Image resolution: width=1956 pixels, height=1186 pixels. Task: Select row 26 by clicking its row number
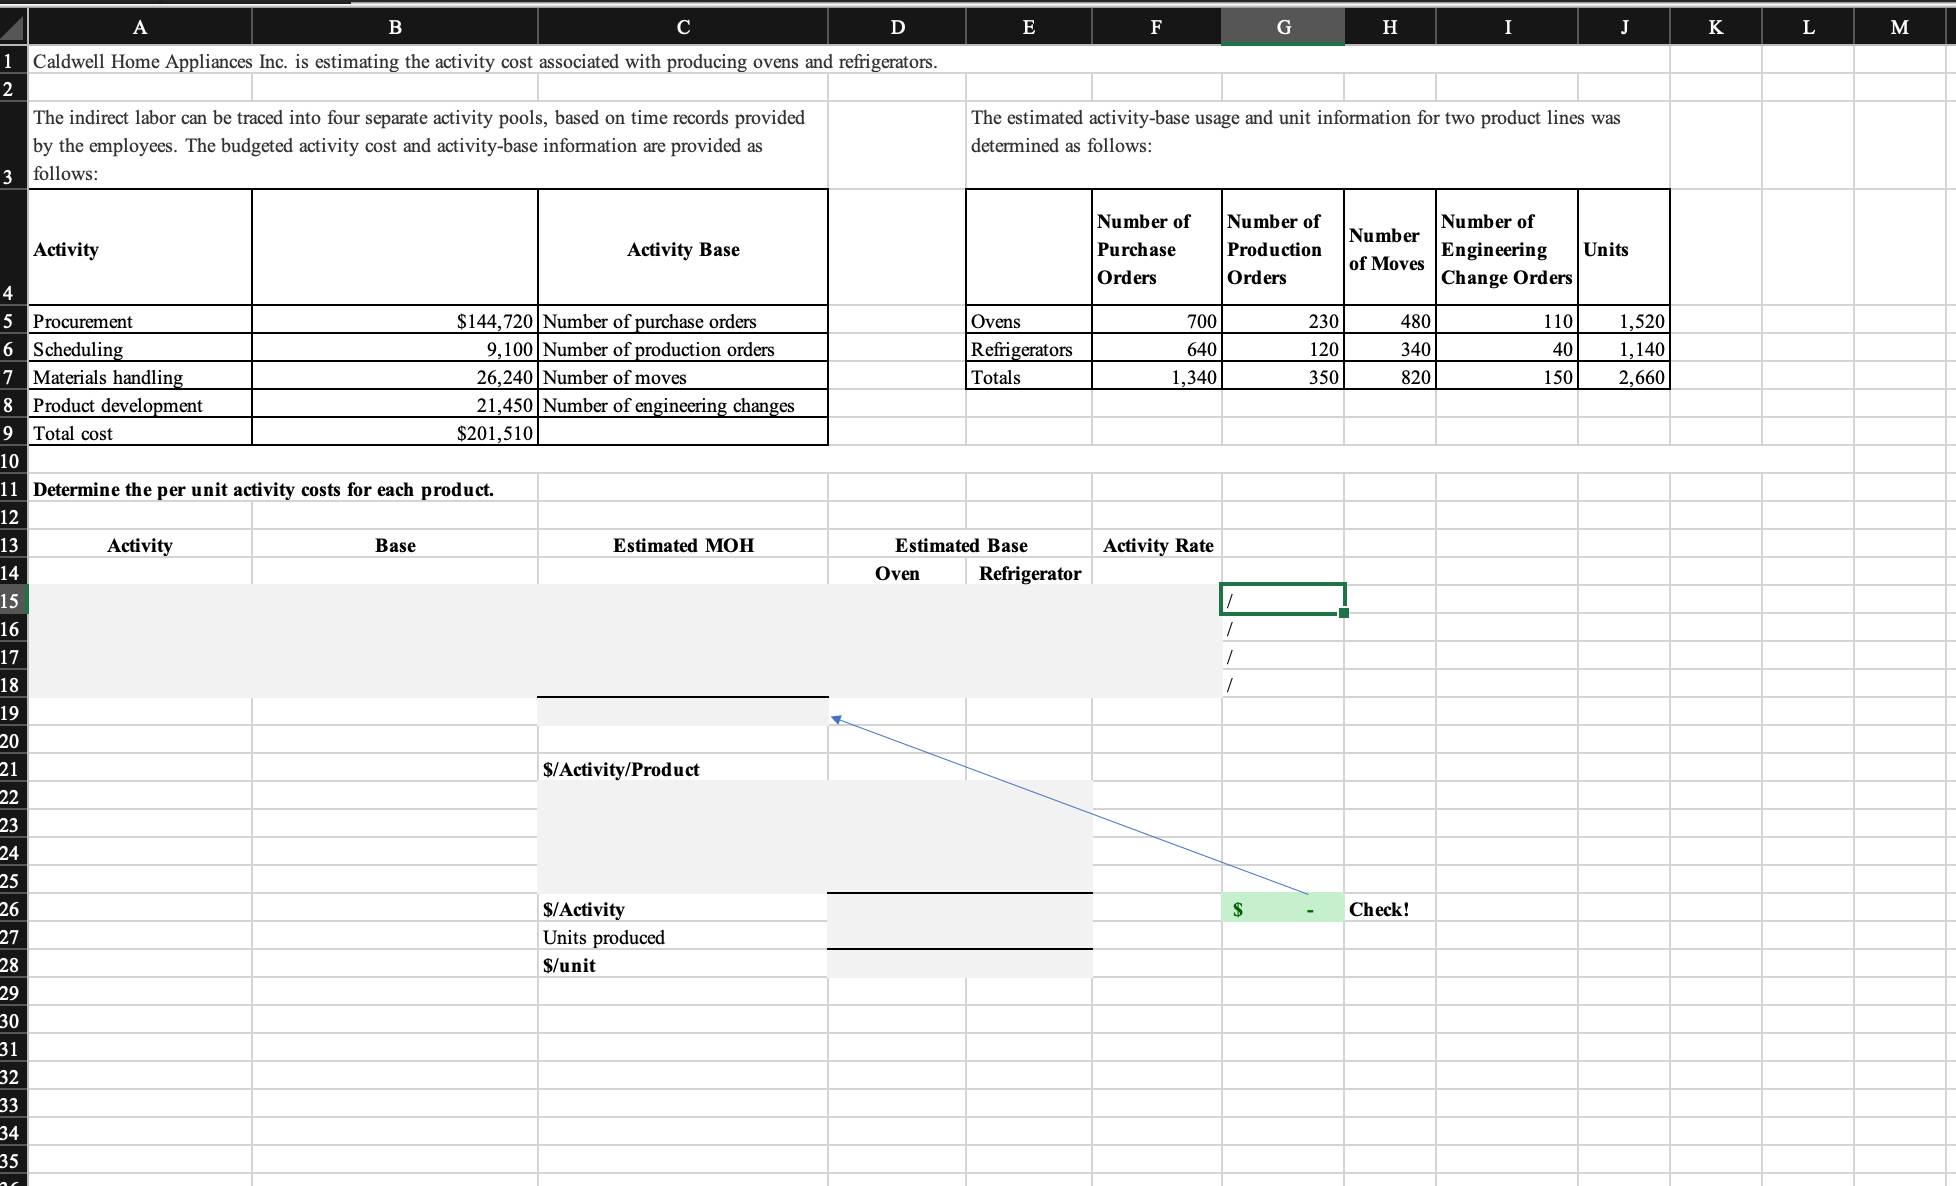(10, 909)
